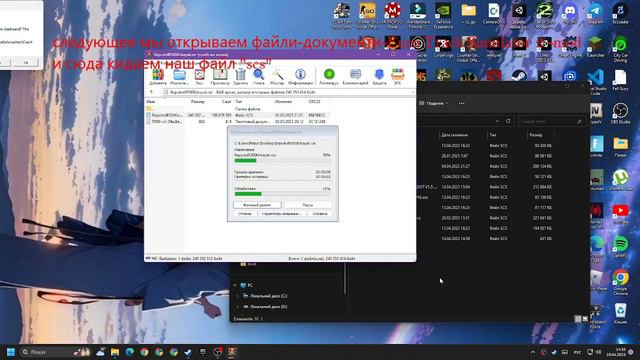Open the Telegram desktop shortcut
The width and height of the screenshot is (640, 360).
(x=595, y=14)
